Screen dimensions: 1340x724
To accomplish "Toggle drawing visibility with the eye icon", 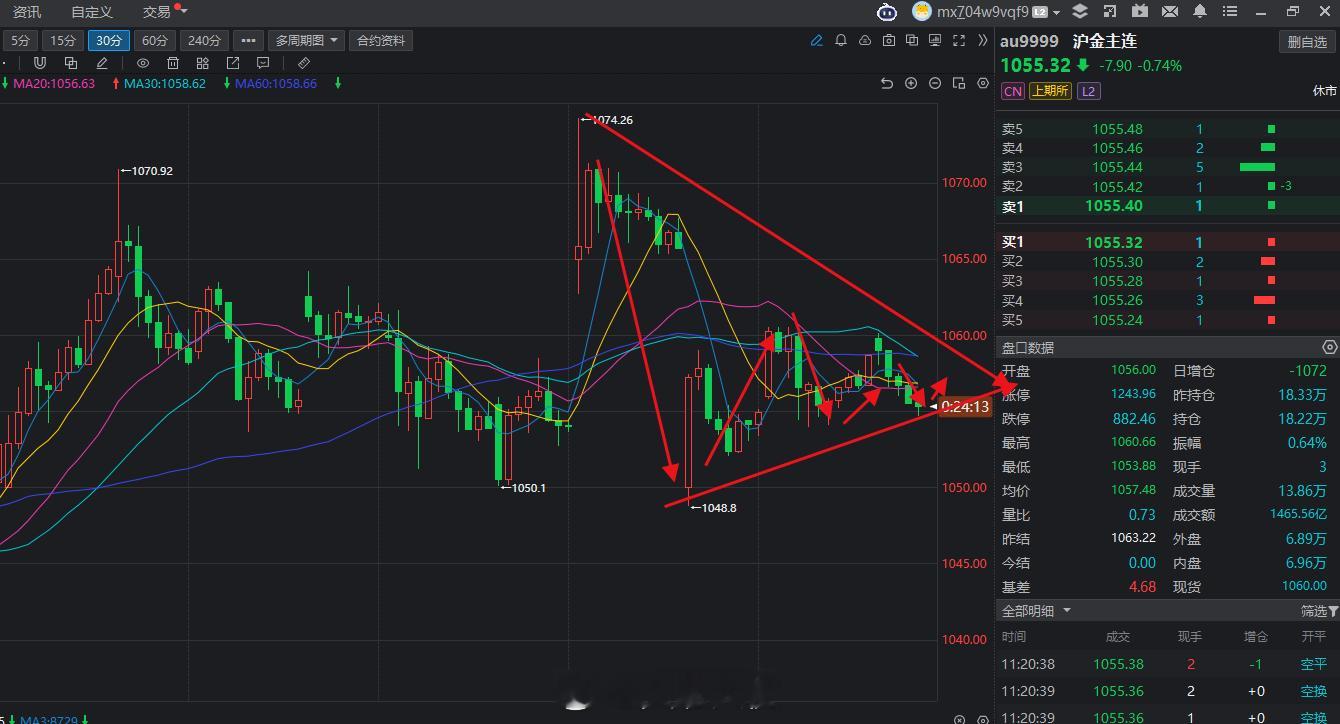I will [x=143, y=63].
